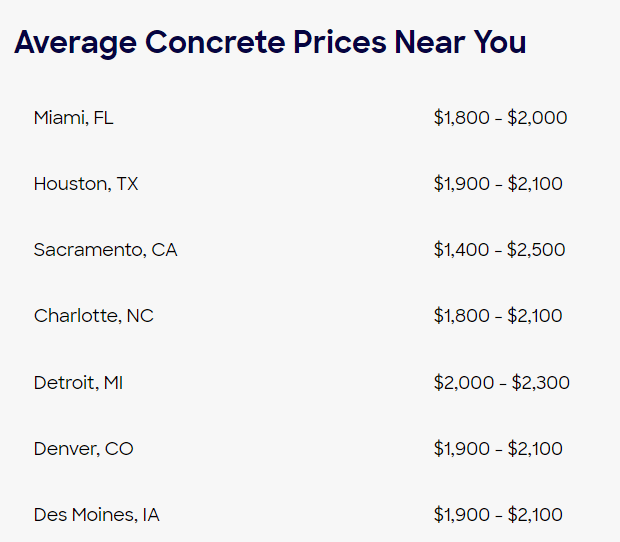
Task: Click the Des Moines price range in its row
Action: coord(498,515)
